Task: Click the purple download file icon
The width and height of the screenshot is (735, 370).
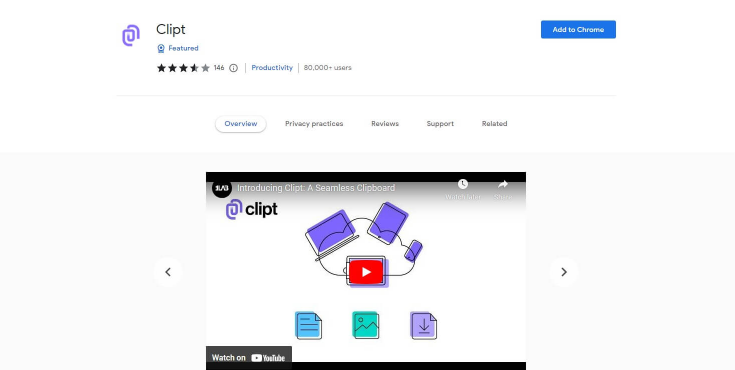Action: [x=423, y=325]
